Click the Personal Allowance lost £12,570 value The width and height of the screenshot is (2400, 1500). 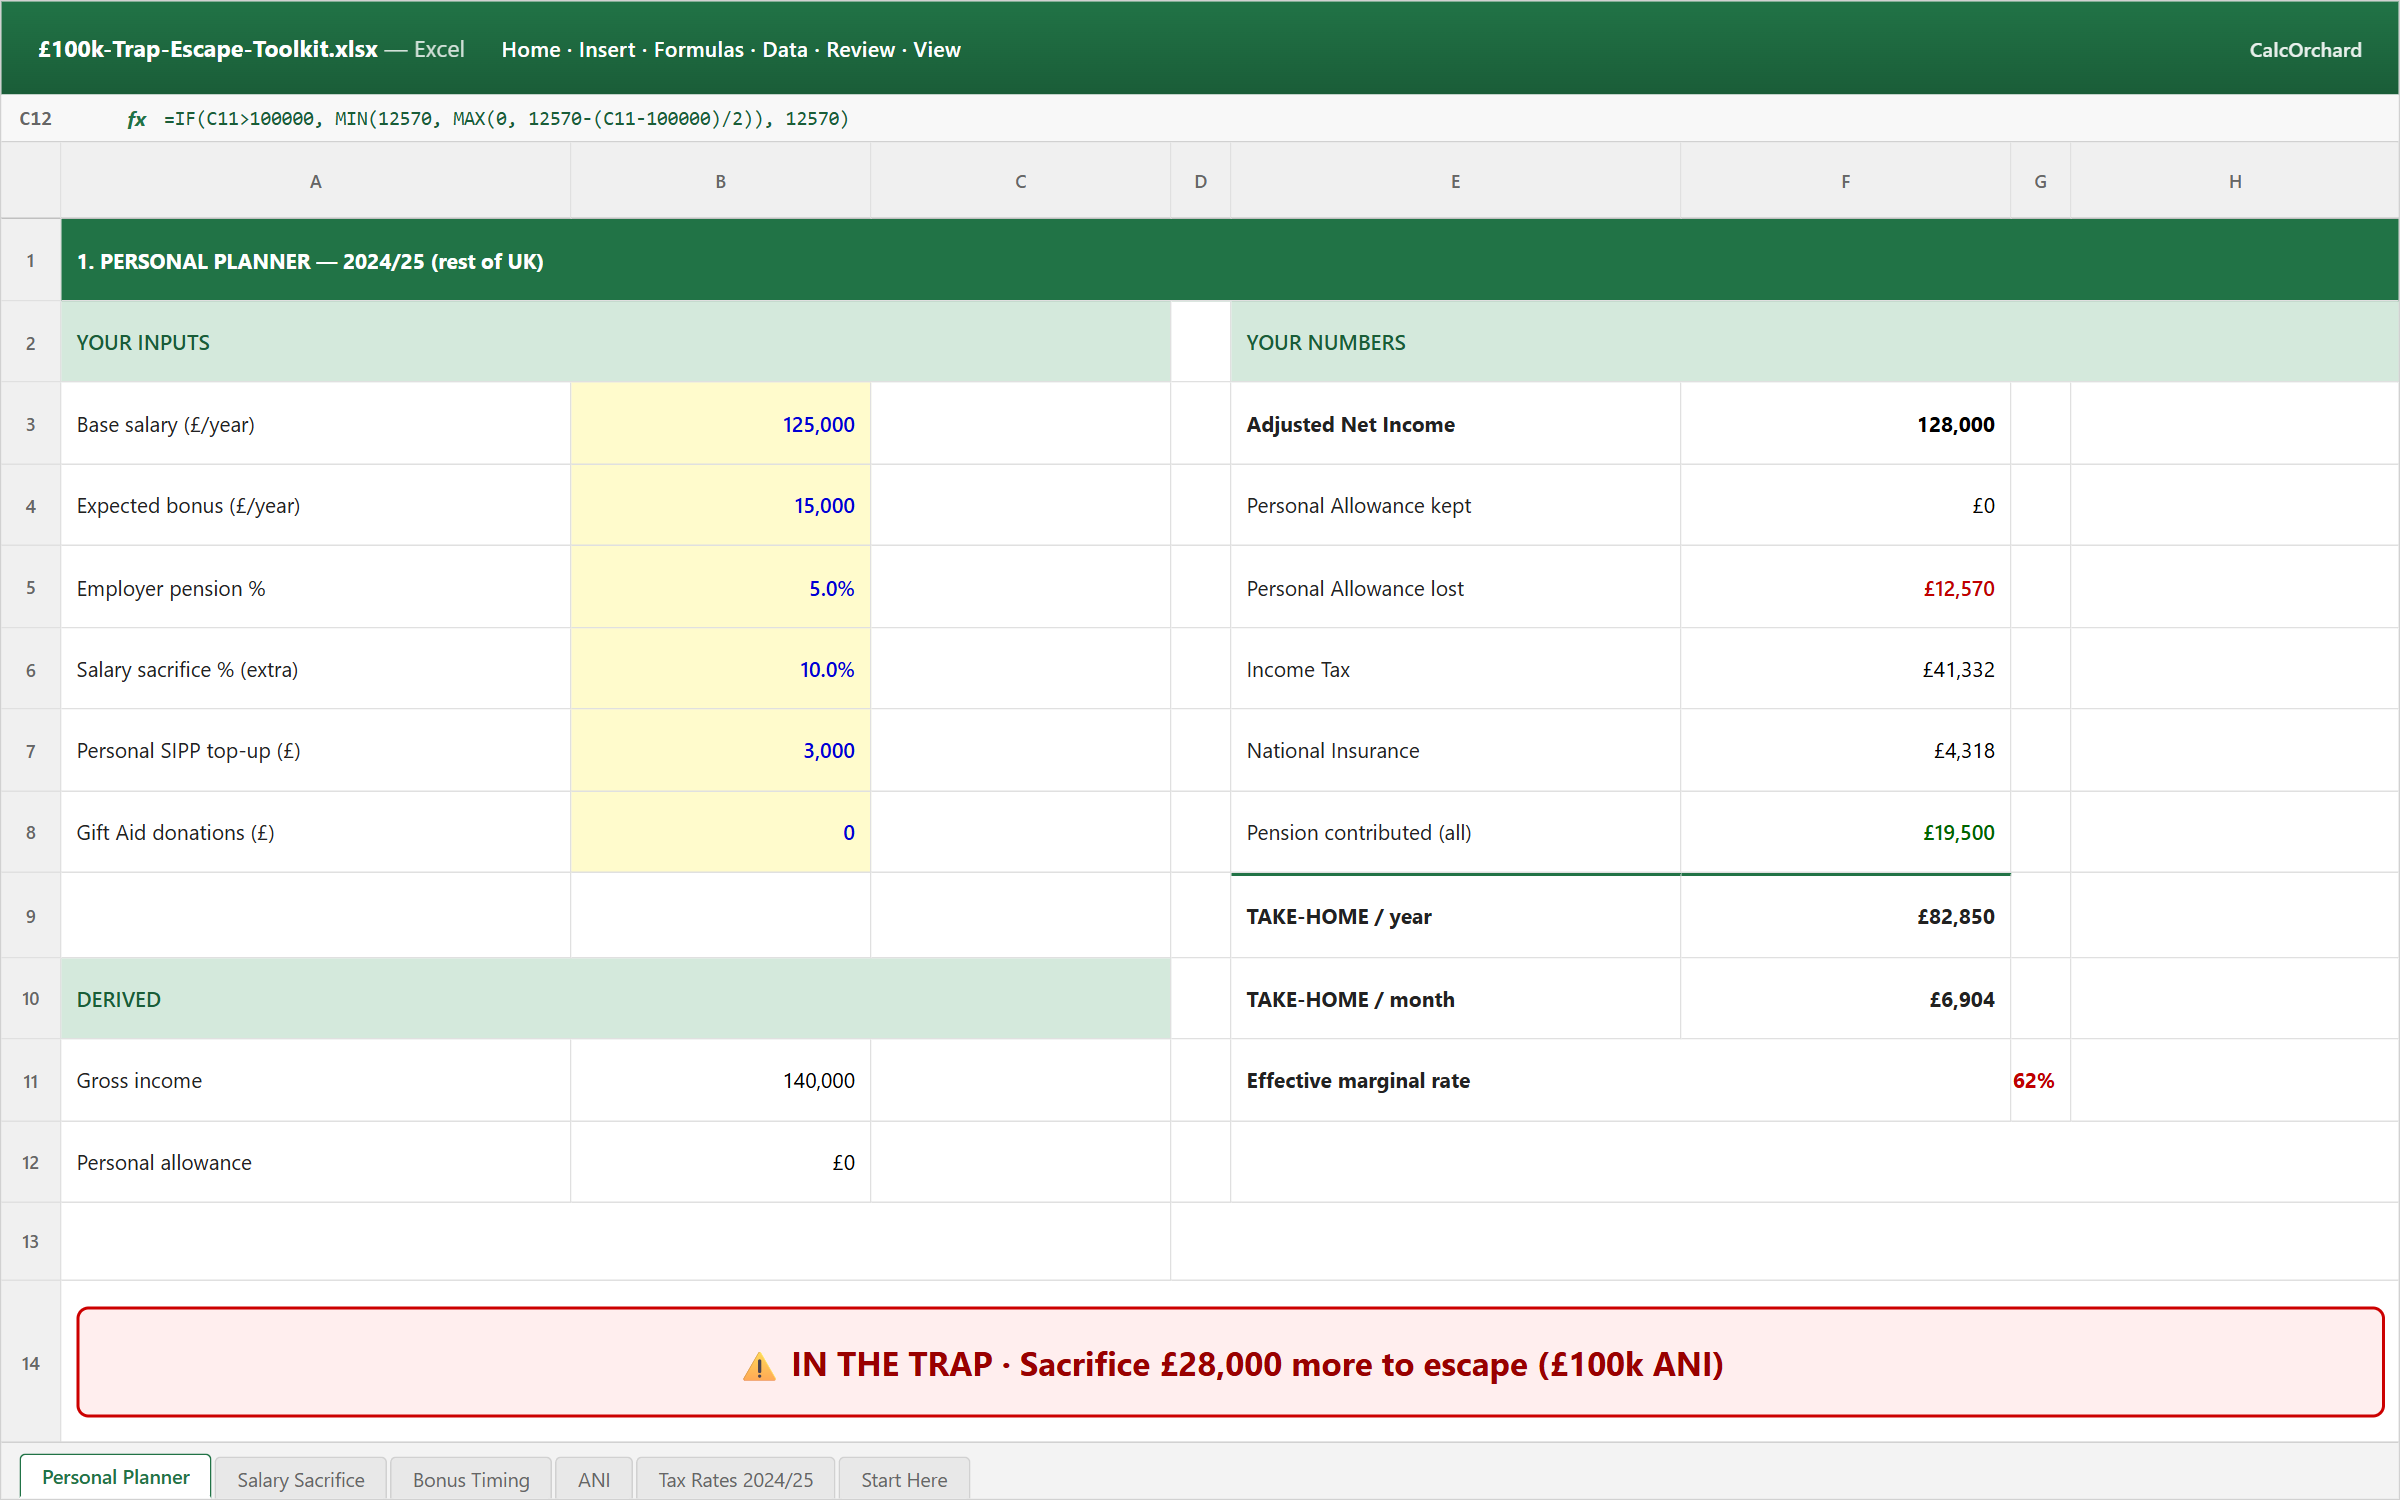(x=1845, y=588)
